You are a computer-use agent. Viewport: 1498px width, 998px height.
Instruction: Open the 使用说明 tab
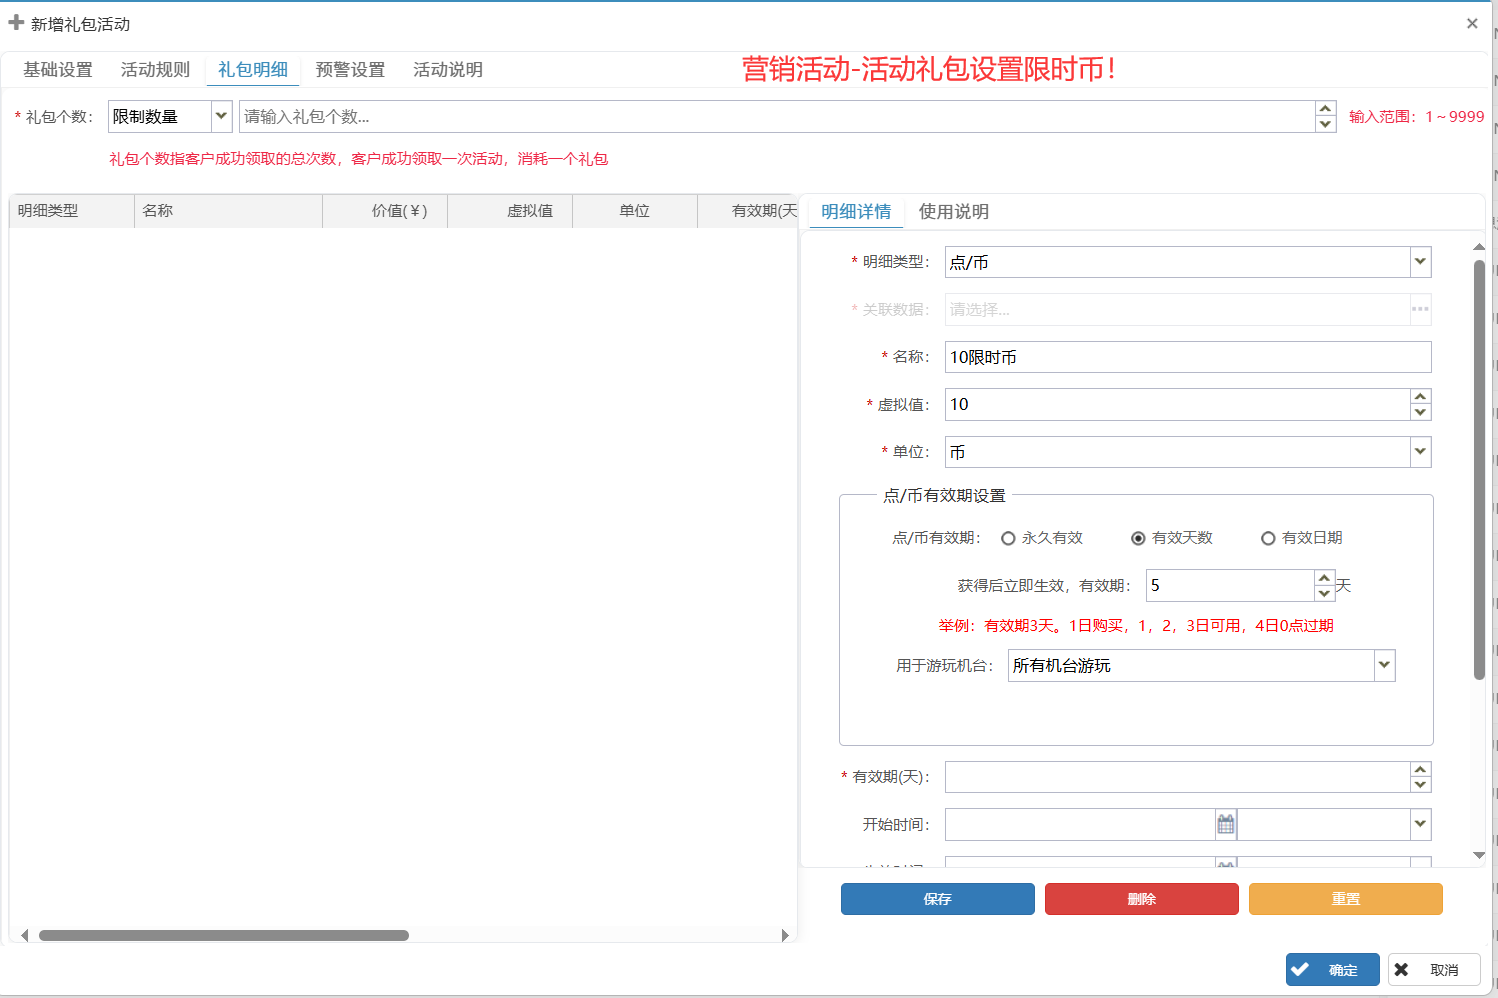click(953, 212)
